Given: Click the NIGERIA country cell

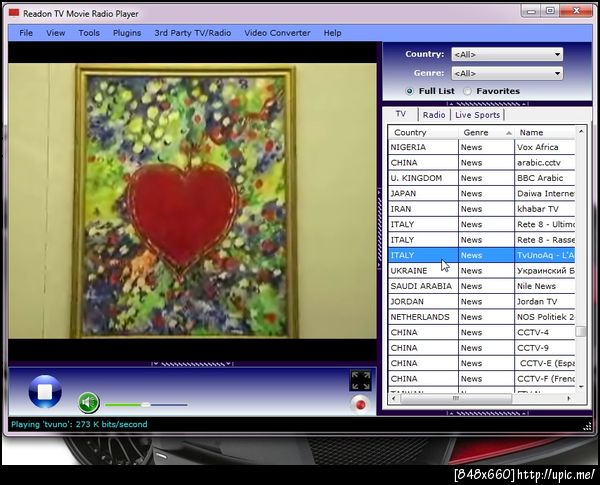Looking at the screenshot, I should click(423, 147).
